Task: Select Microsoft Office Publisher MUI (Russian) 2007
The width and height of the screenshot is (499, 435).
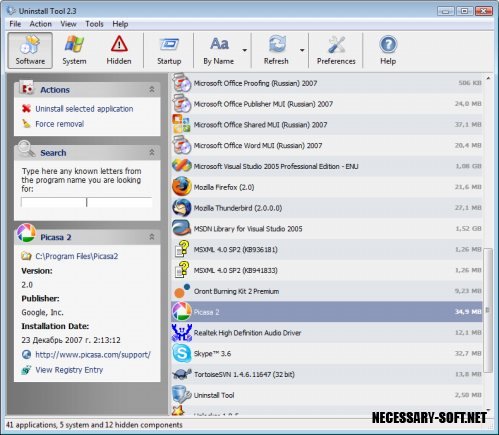Action: pos(327,104)
